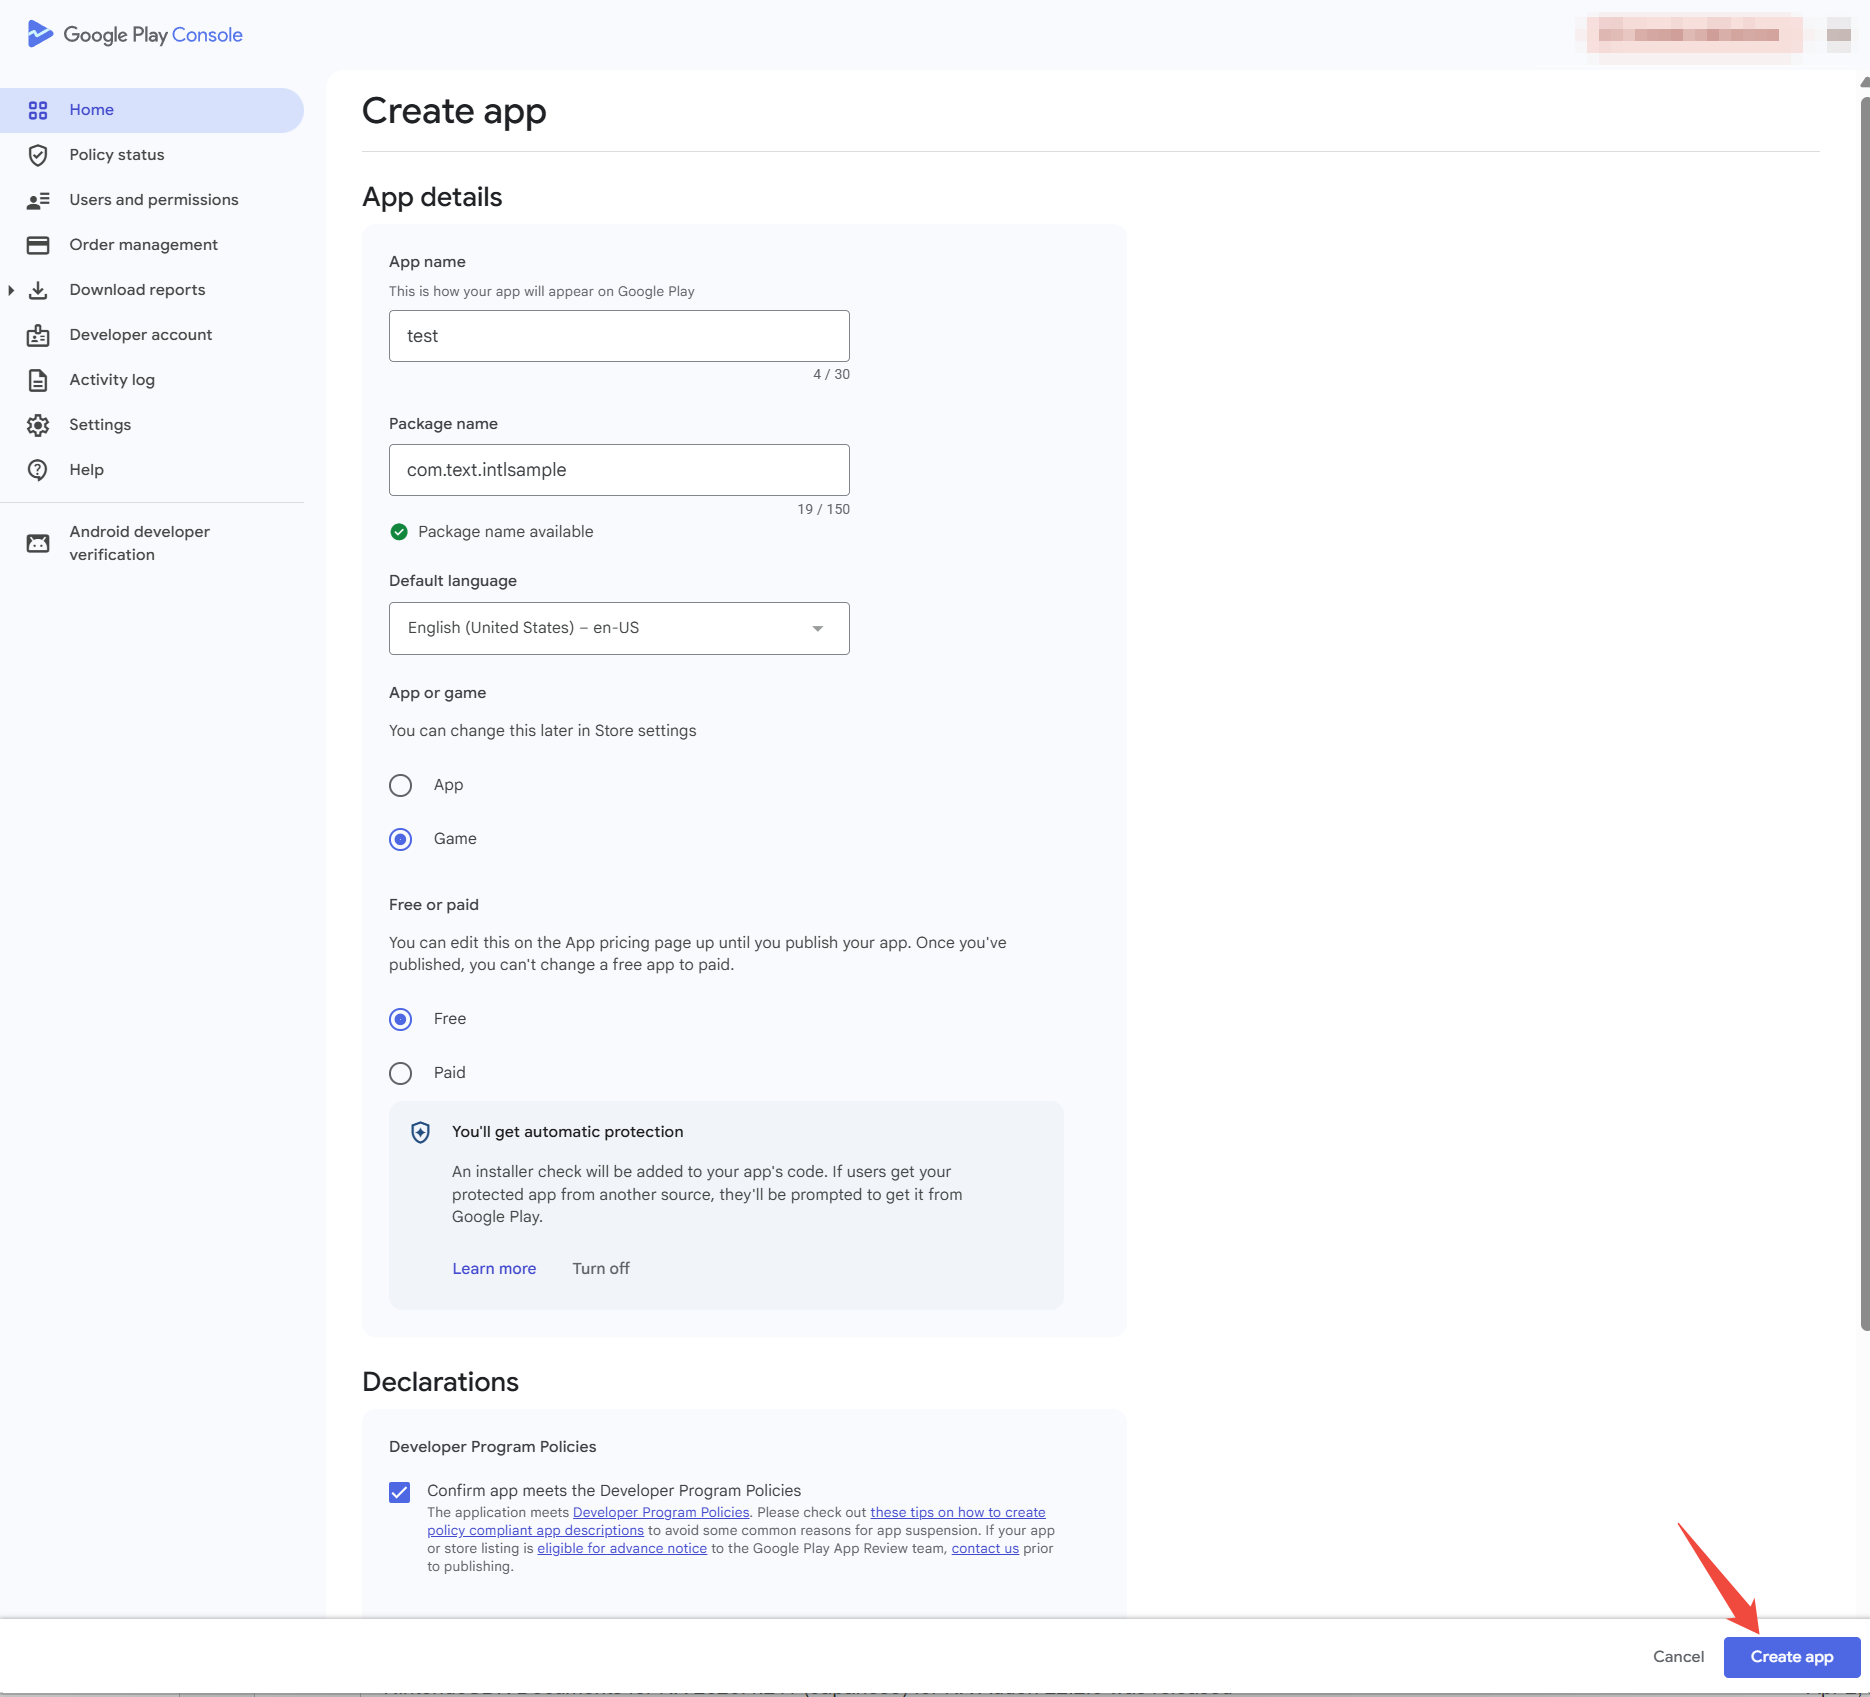Open Settings via the gear icon
The width and height of the screenshot is (1870, 1697).
tap(38, 424)
